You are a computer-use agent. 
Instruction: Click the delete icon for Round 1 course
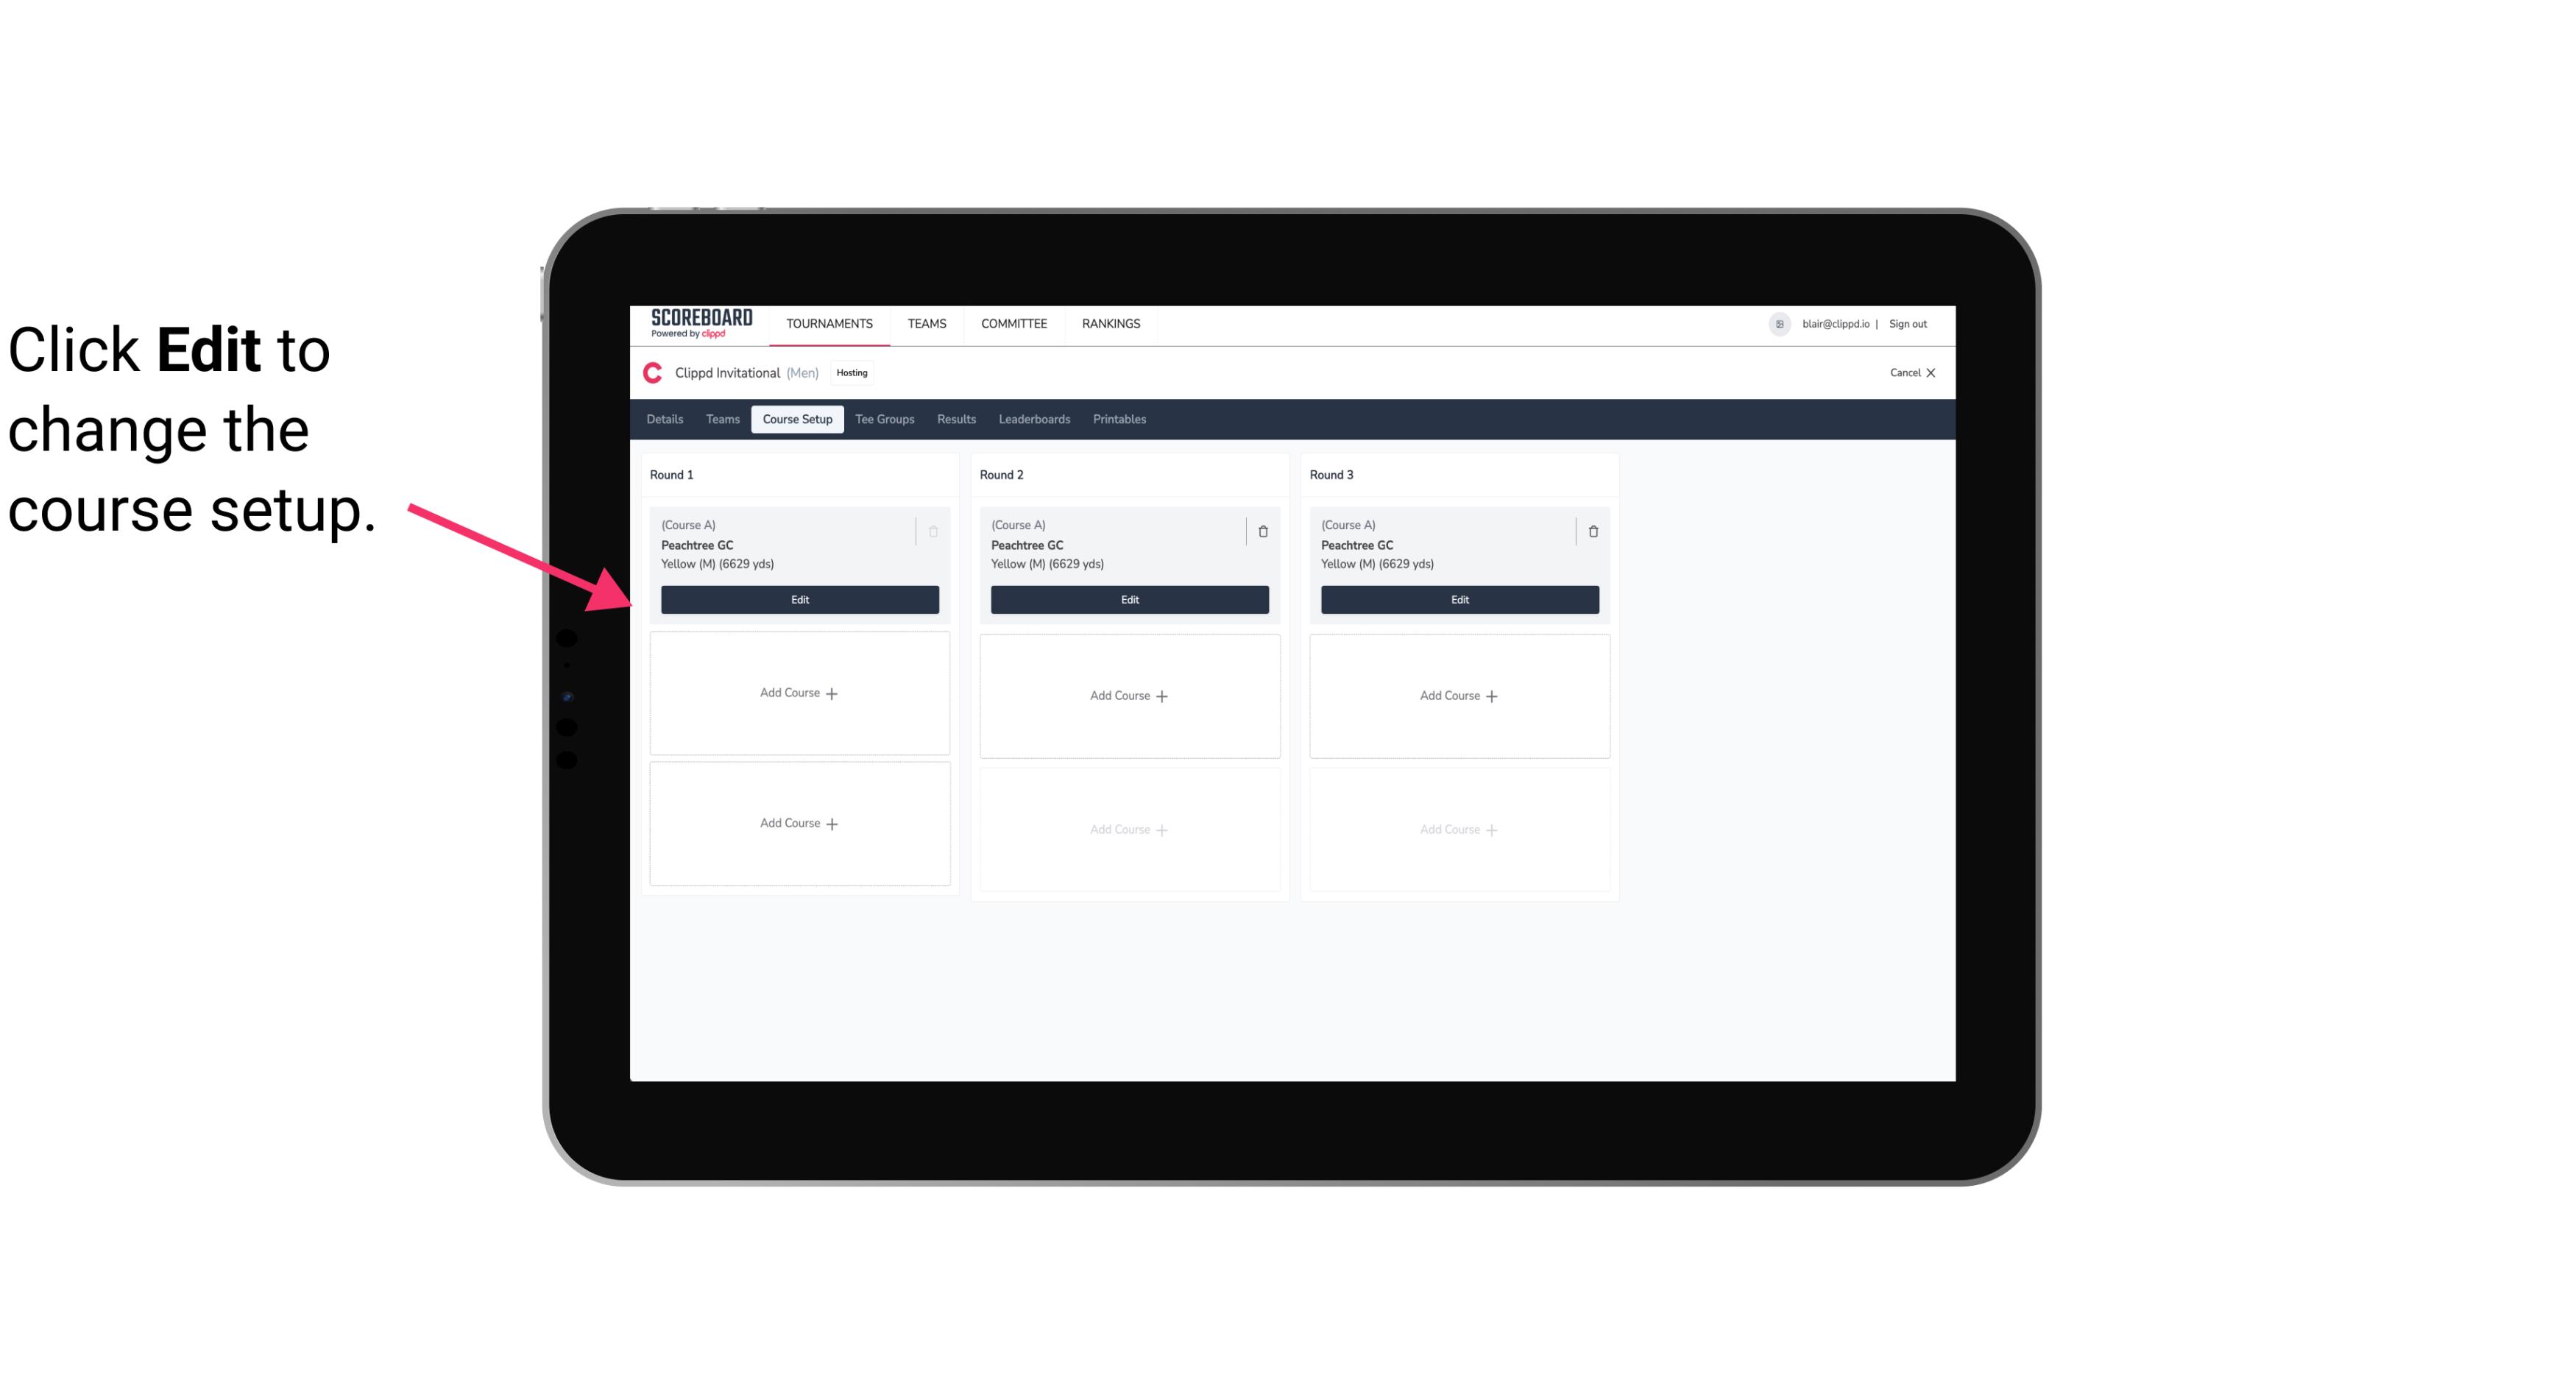(933, 529)
